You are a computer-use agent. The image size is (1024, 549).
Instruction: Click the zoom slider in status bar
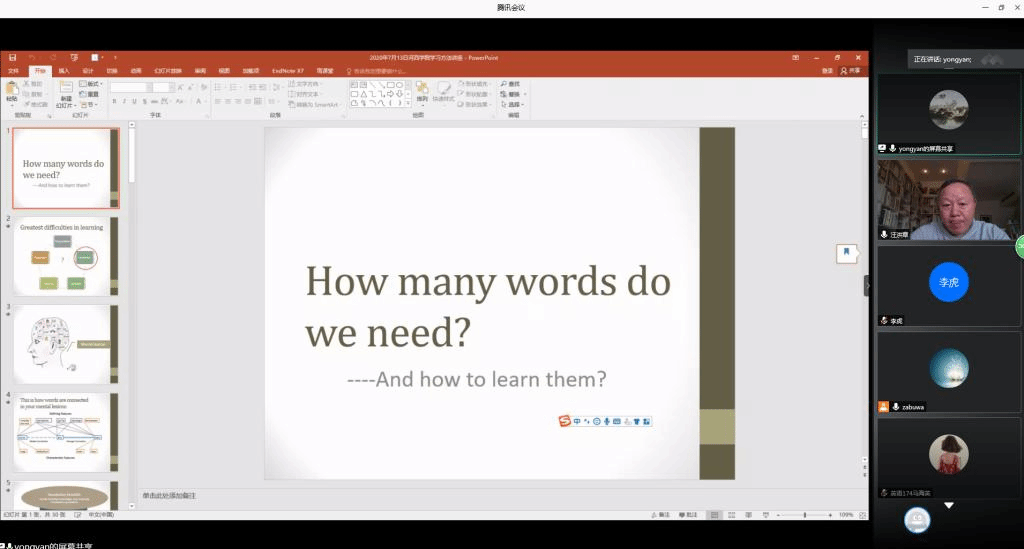[x=805, y=514]
